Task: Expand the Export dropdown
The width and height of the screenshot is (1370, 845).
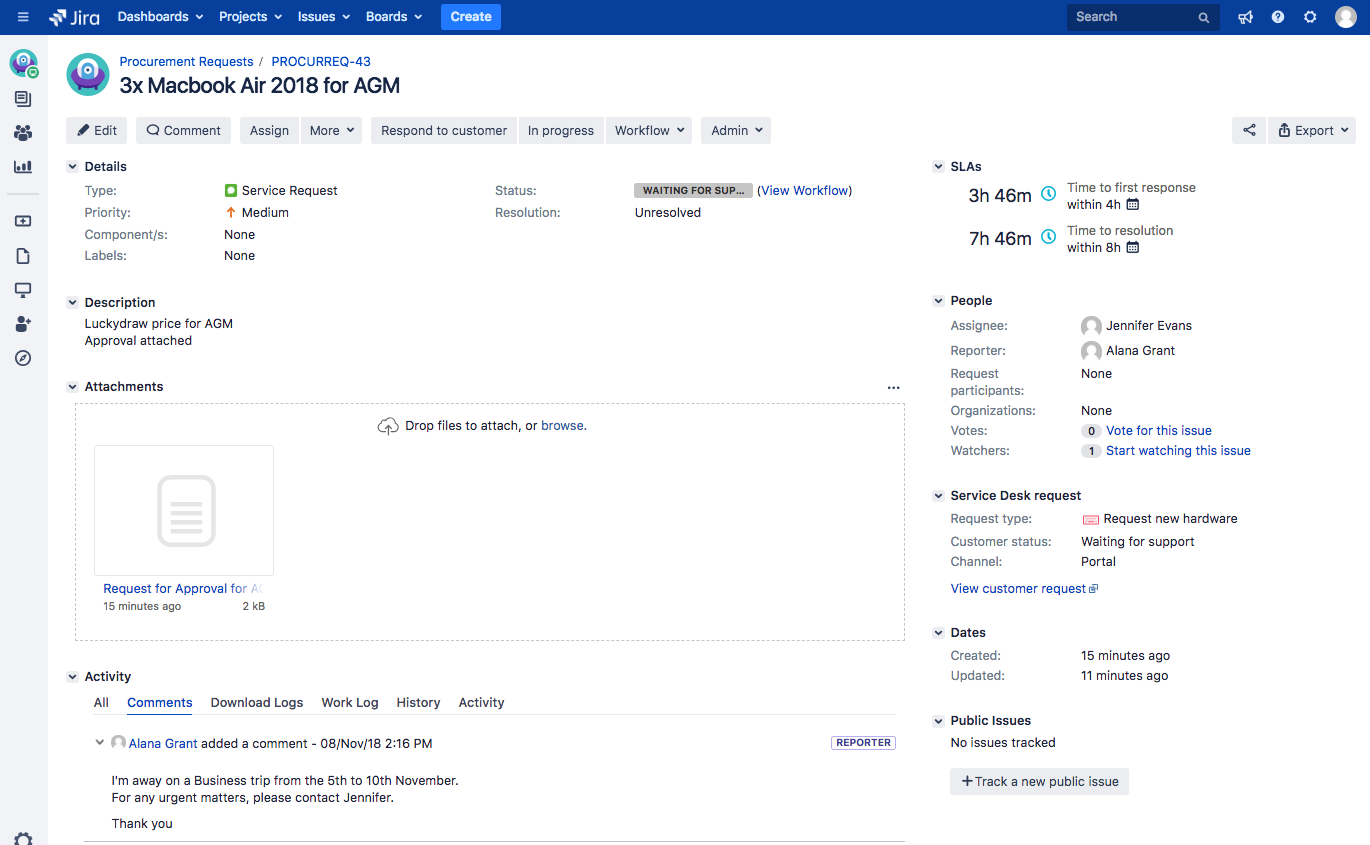Action: point(1312,130)
